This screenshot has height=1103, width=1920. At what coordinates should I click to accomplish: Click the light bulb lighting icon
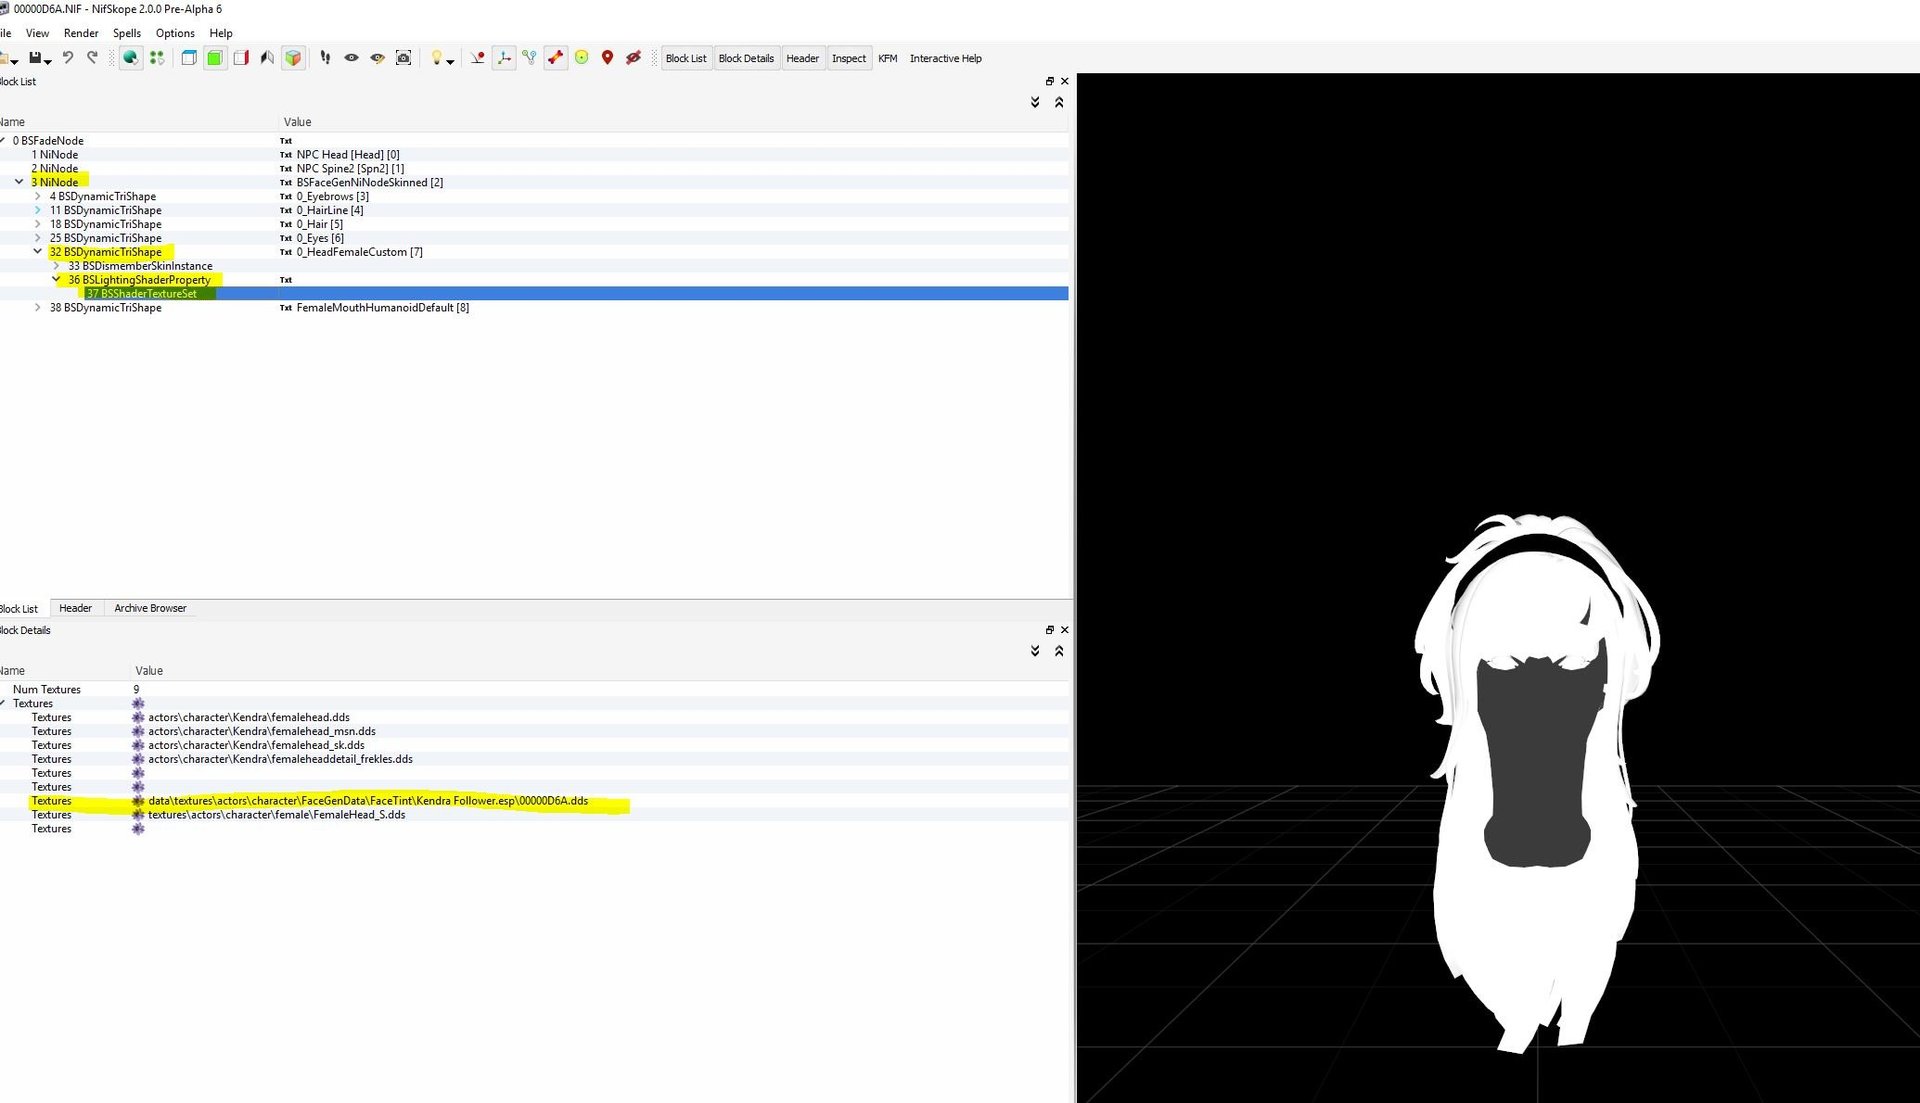pyautogui.click(x=436, y=58)
